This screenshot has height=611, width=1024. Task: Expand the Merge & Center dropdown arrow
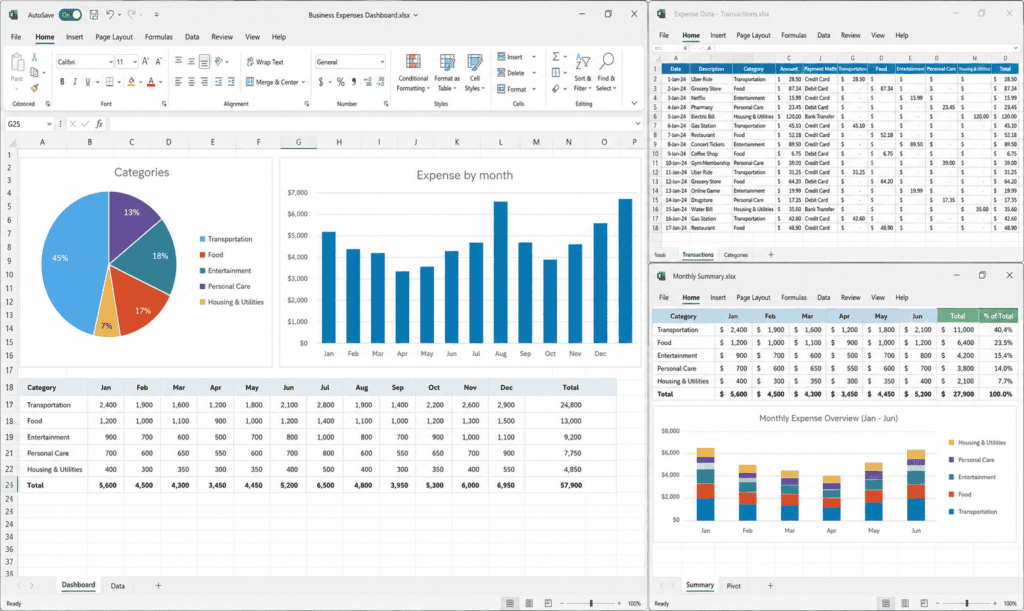click(x=303, y=82)
